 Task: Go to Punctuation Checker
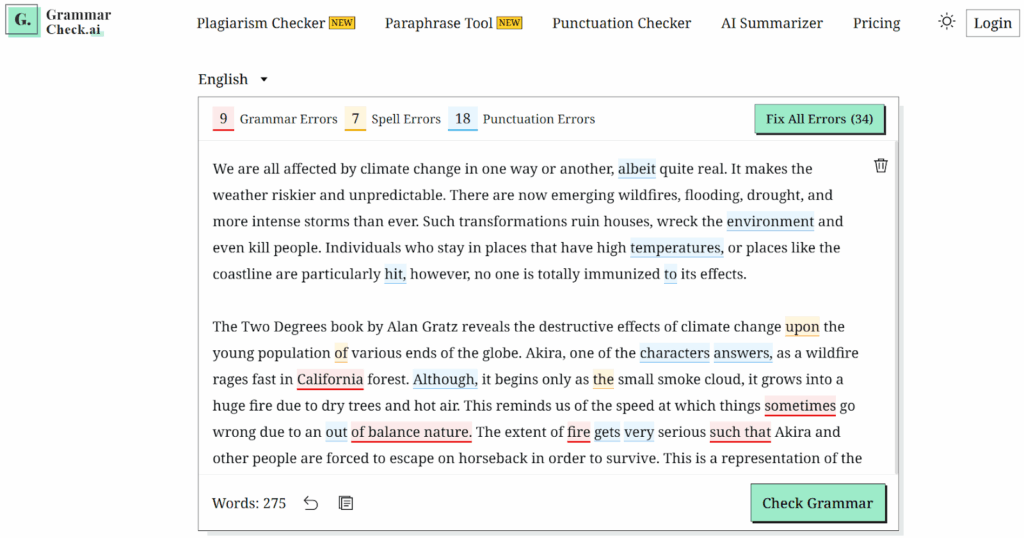point(621,23)
